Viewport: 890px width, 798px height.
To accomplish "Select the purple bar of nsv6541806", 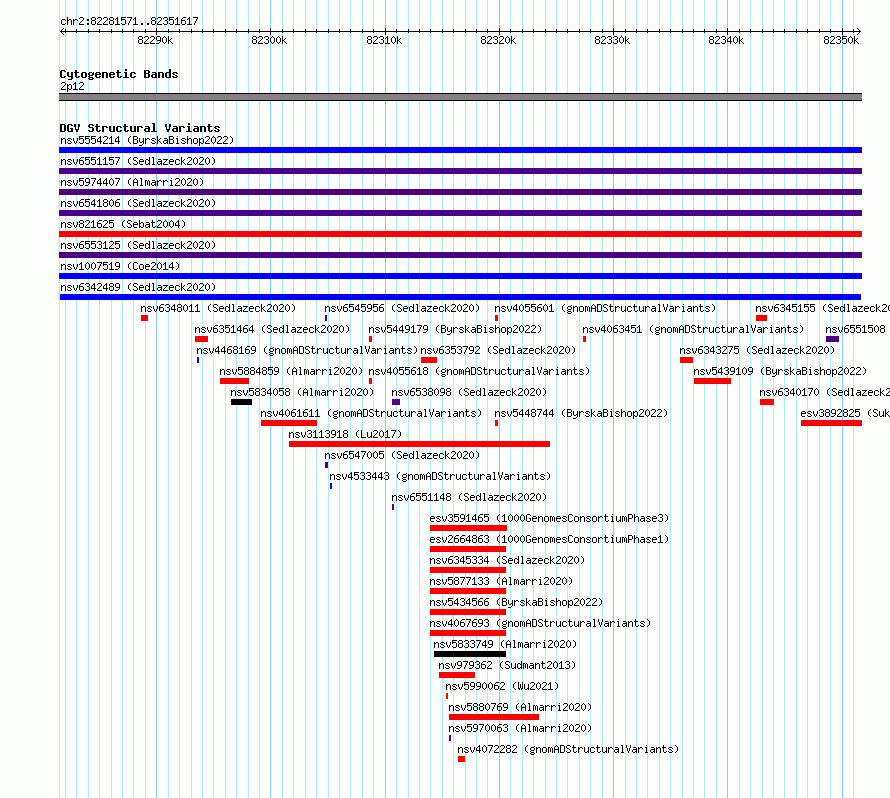I will point(460,213).
